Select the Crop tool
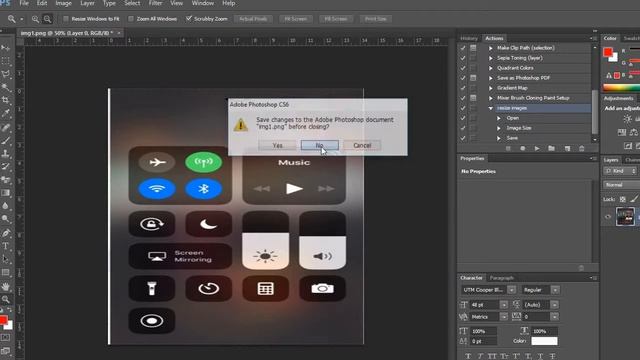Image resolution: width=640 pixels, height=360 pixels. pyautogui.click(x=5, y=100)
